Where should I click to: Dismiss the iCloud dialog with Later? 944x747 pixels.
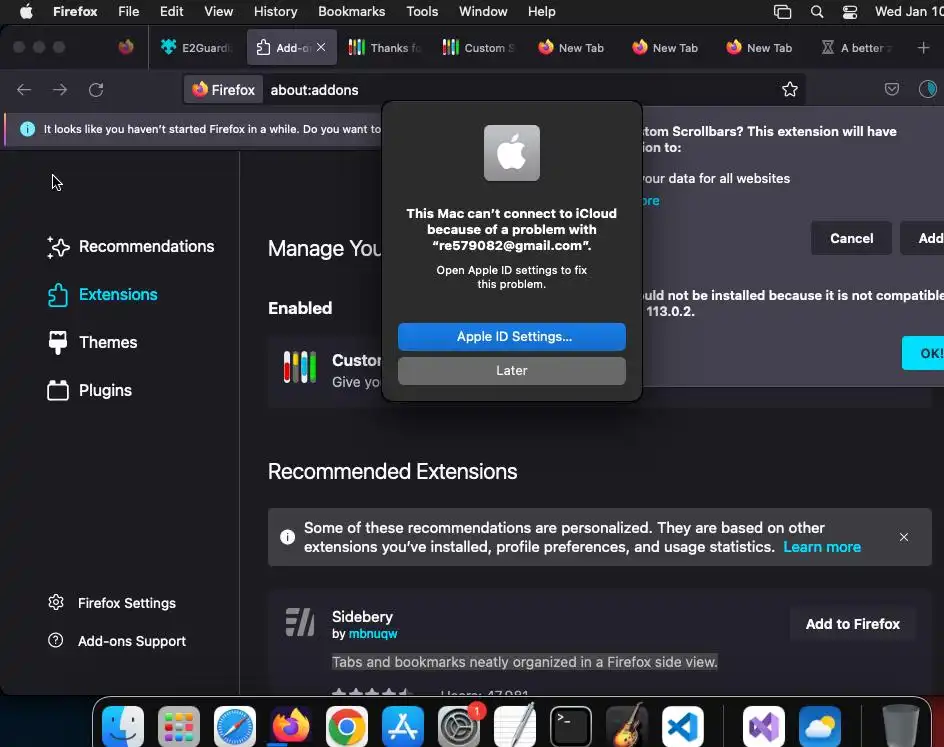512,371
